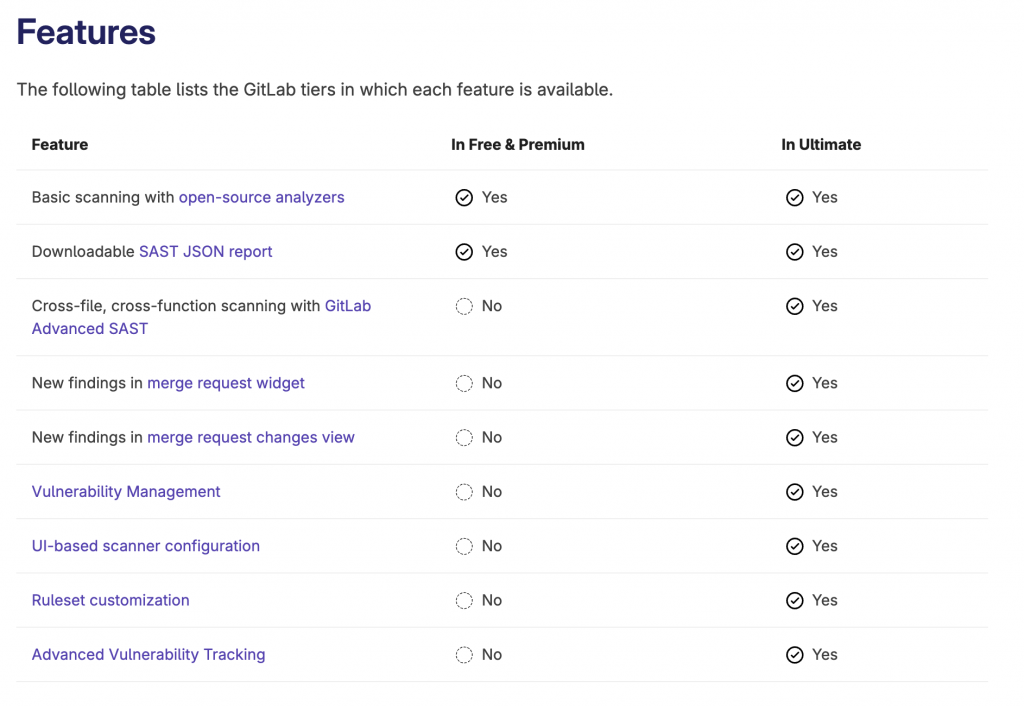Screen dimensions: 1024x706
Task: Click Ultimate check icon for Vulnerability Management row
Action: tap(795, 492)
